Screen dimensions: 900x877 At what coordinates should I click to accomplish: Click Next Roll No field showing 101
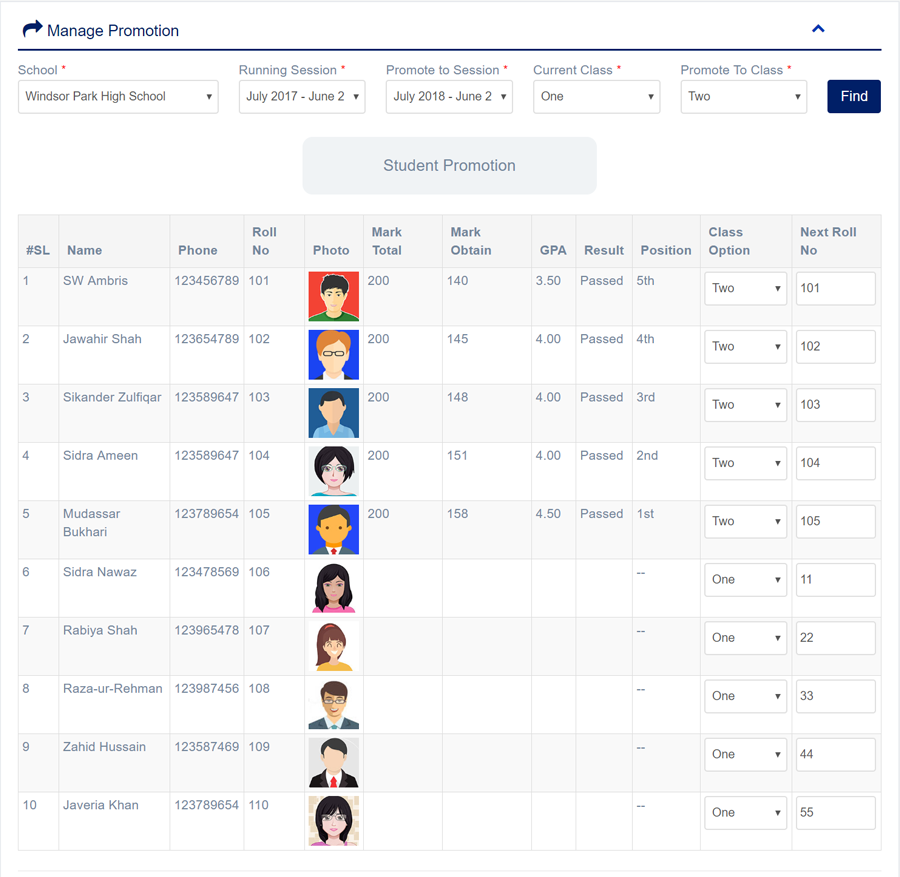coord(835,289)
